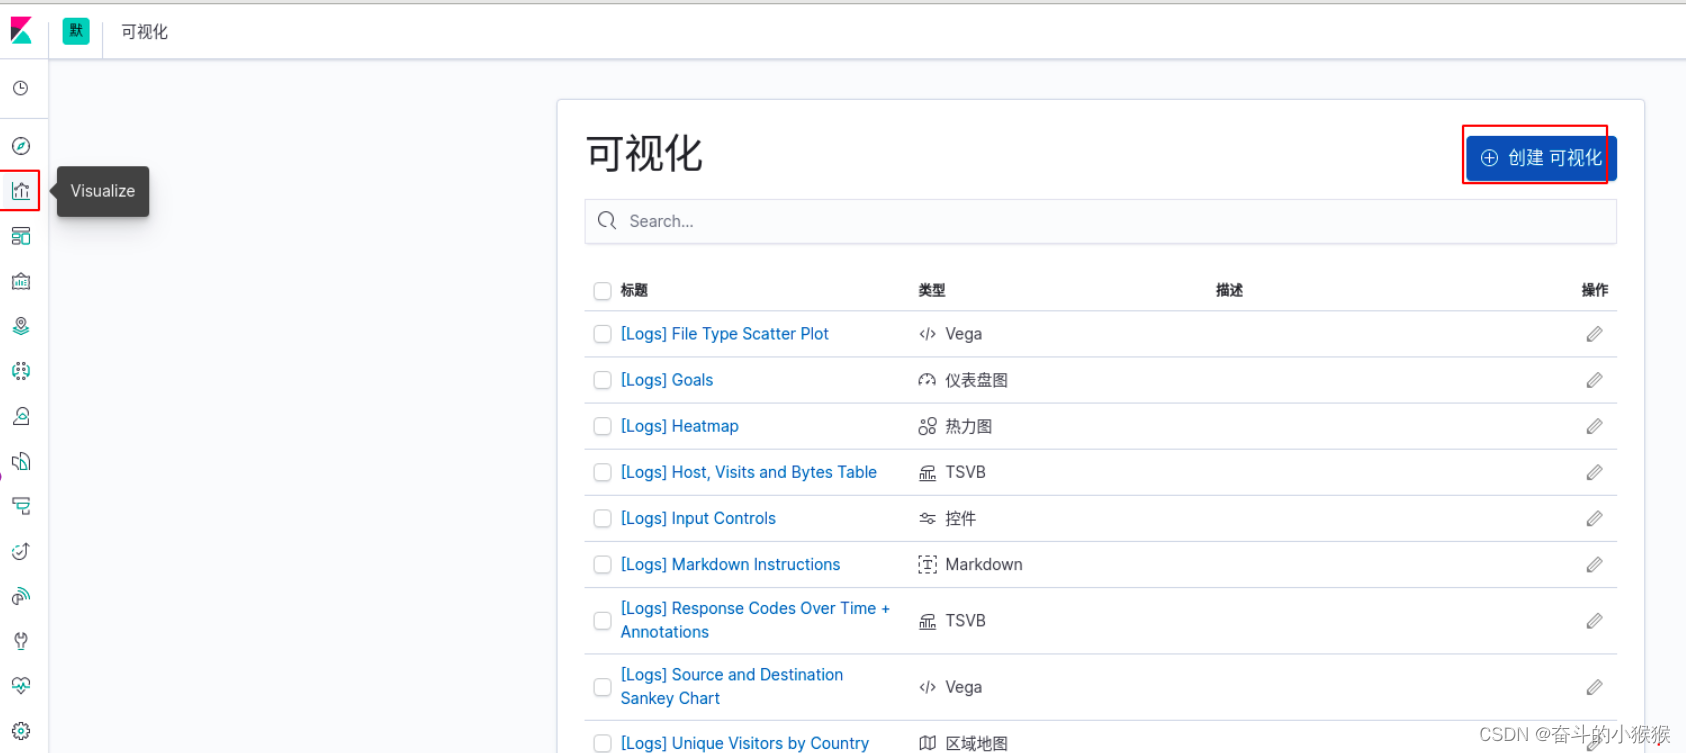Open Canvas icon in sidebar

pos(21,281)
